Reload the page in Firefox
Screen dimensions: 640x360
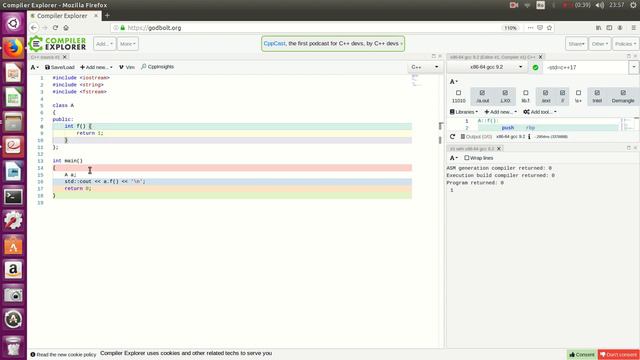[x=55, y=28]
